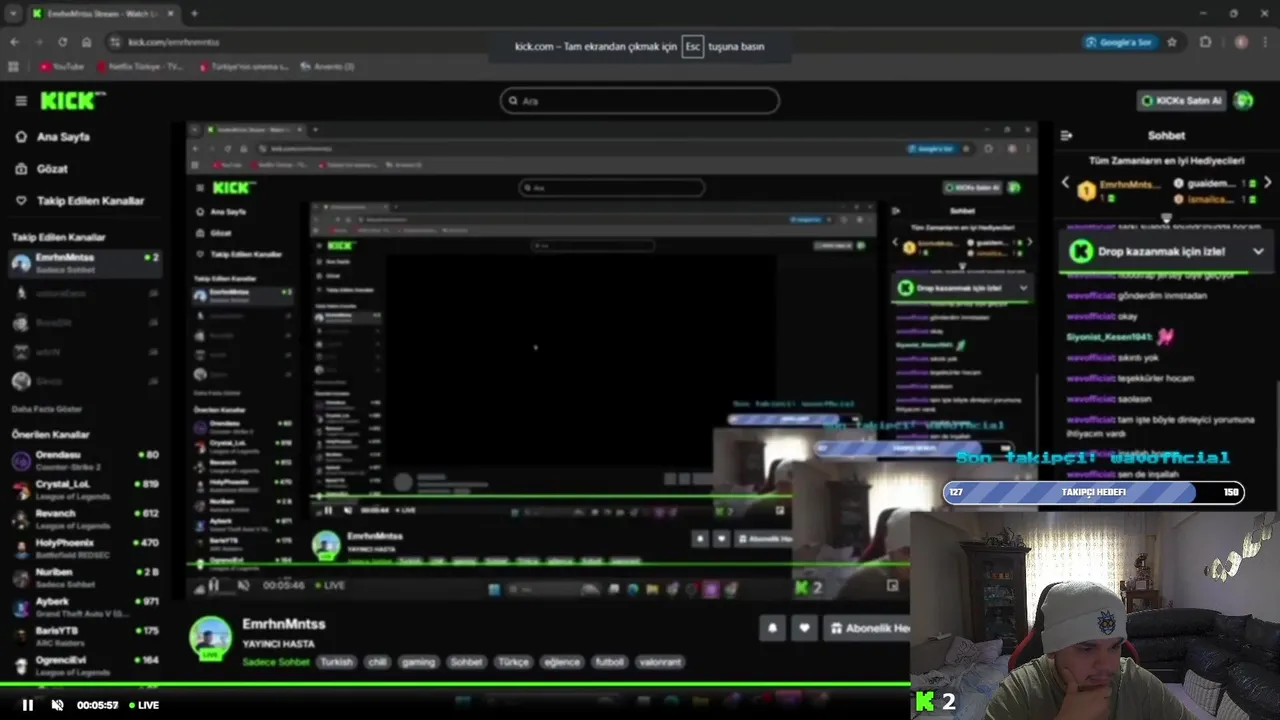Open the Nuriben recommended channel
Screen dimensions: 1280x720
click(84, 577)
